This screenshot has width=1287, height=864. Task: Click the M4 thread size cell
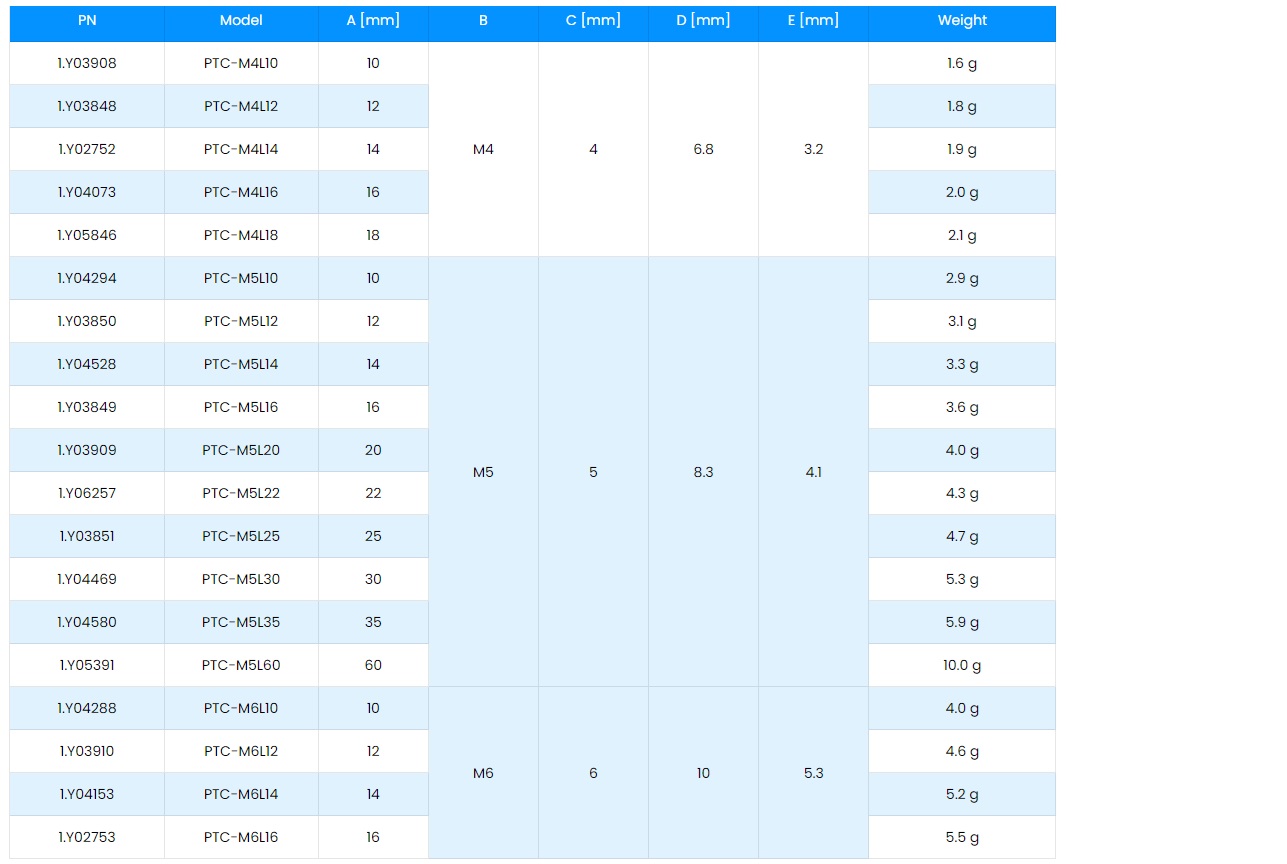coord(483,150)
